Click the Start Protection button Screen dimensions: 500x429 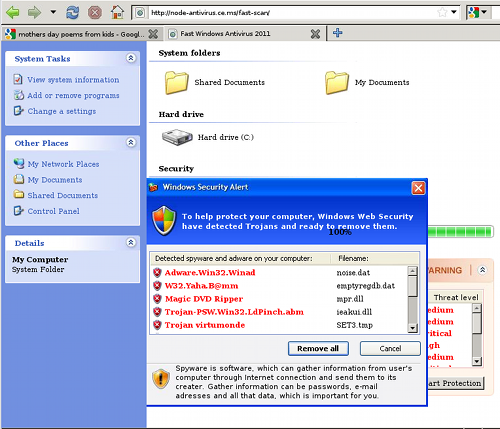tap(456, 383)
